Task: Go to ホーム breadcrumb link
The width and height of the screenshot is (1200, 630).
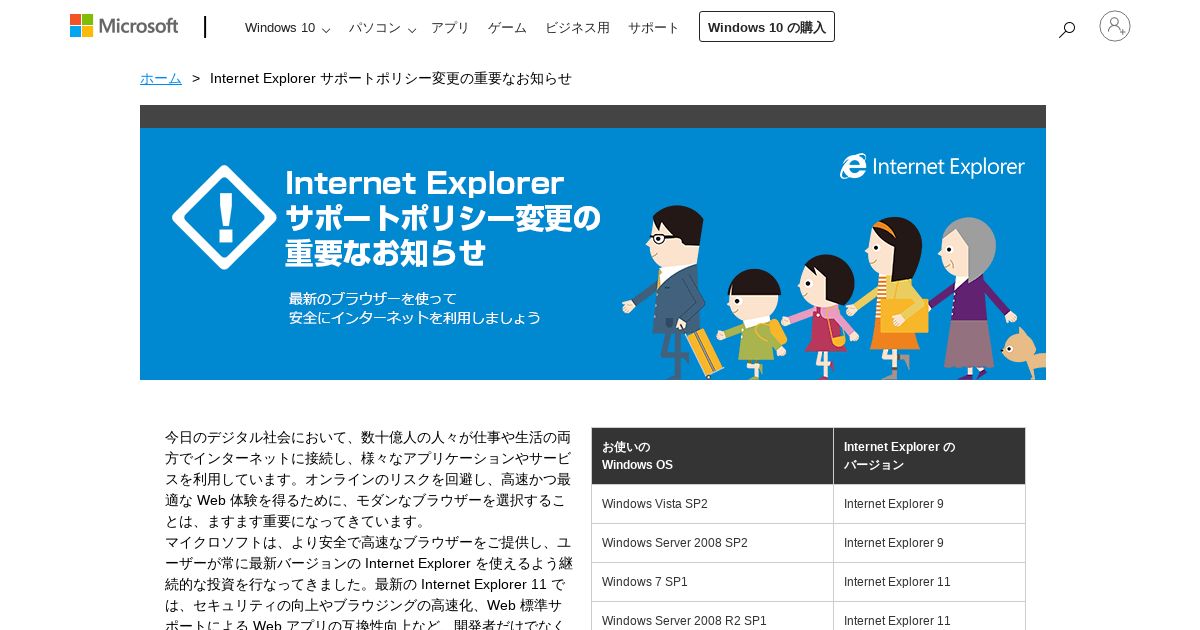Action: coord(161,78)
